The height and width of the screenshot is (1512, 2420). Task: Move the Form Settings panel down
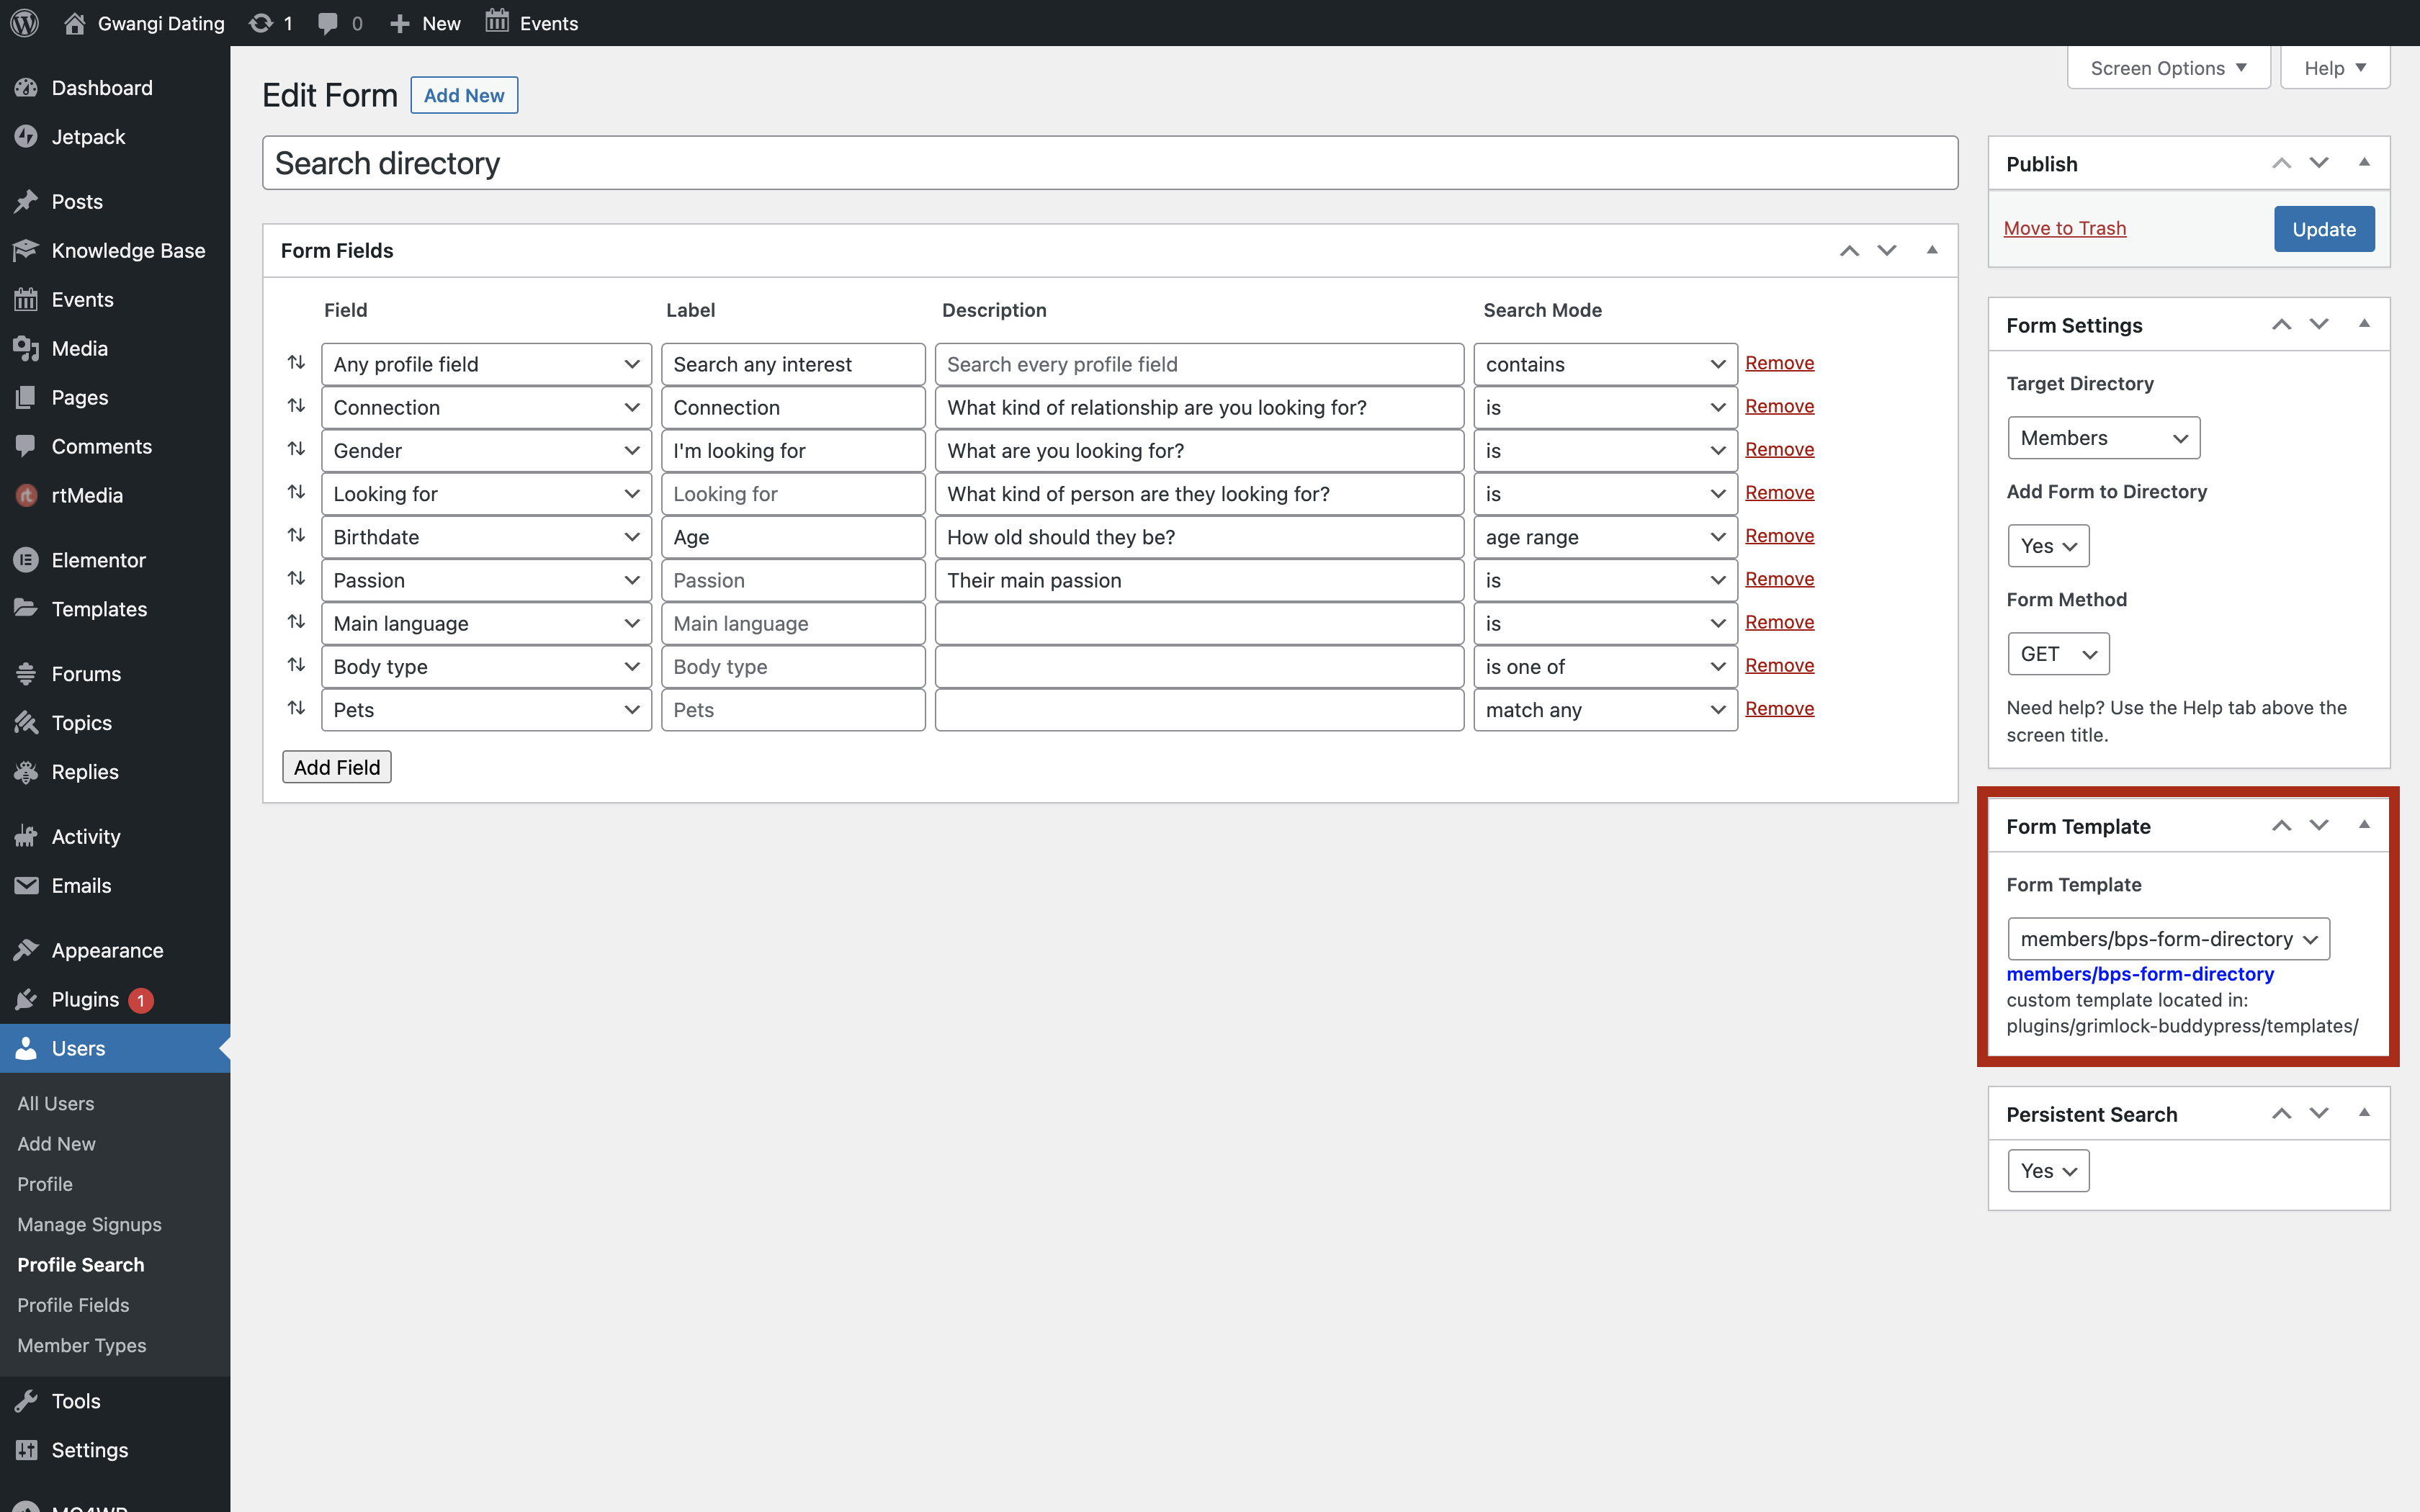[2318, 324]
